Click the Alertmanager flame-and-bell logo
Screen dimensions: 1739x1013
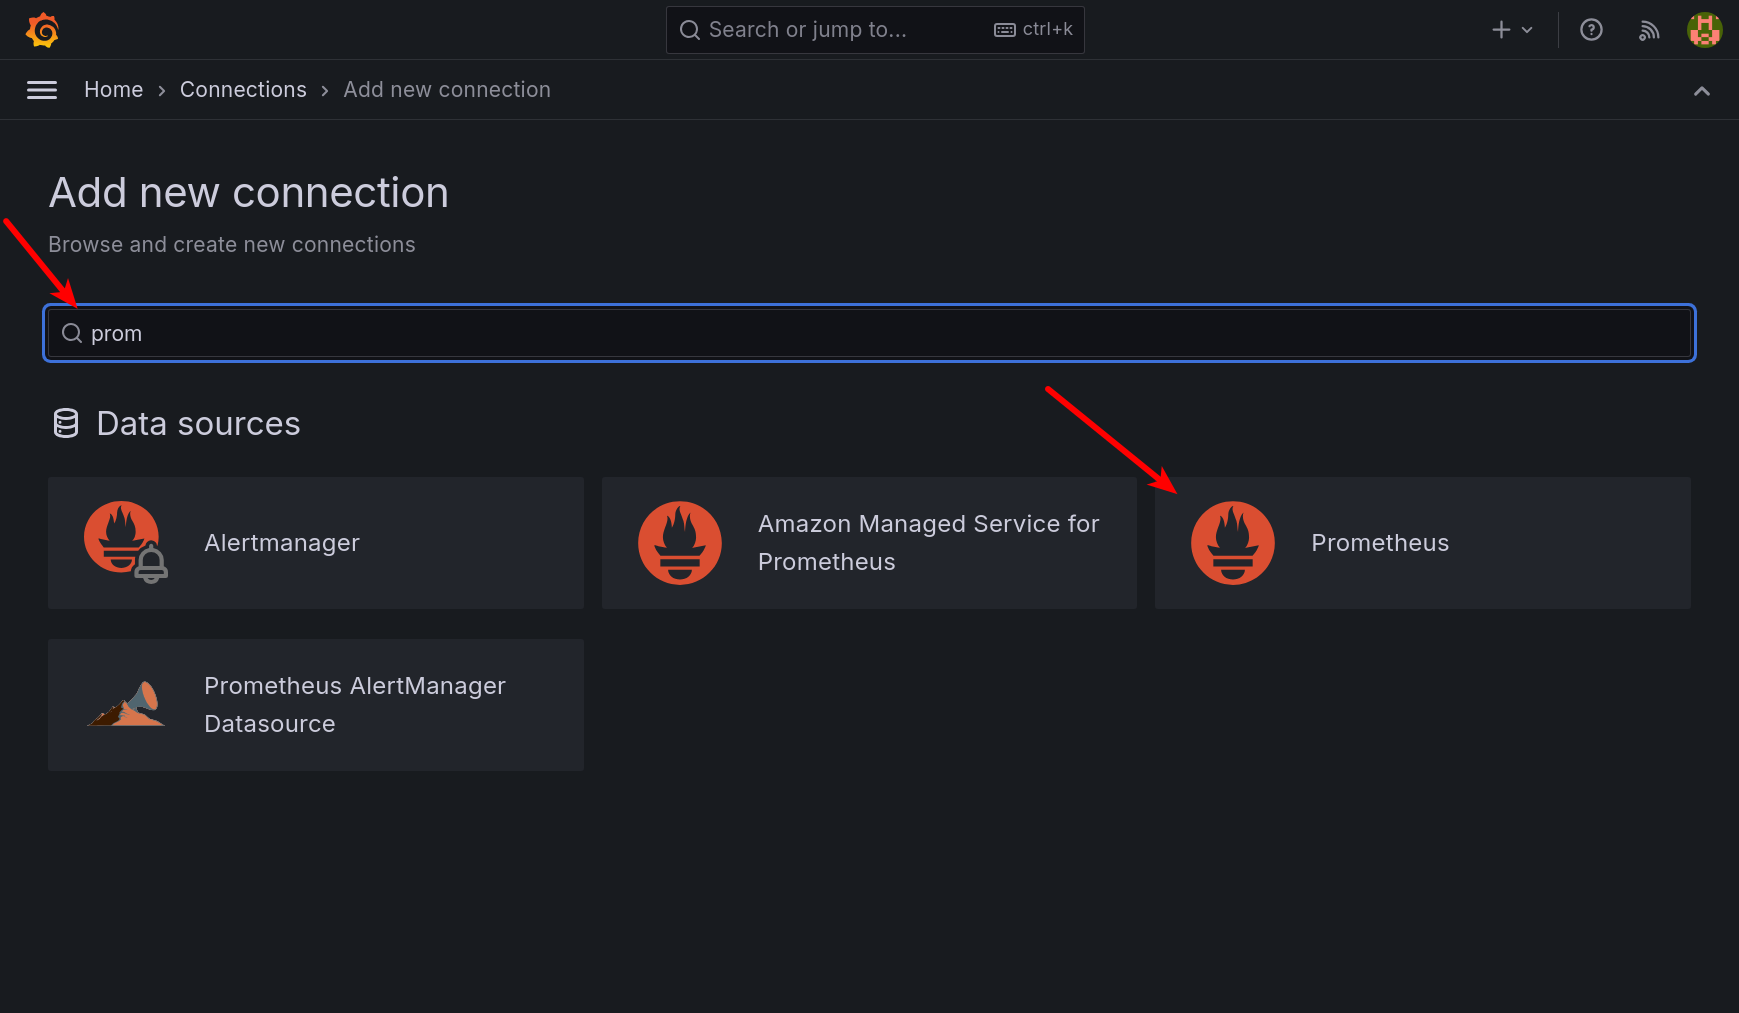[x=126, y=543]
